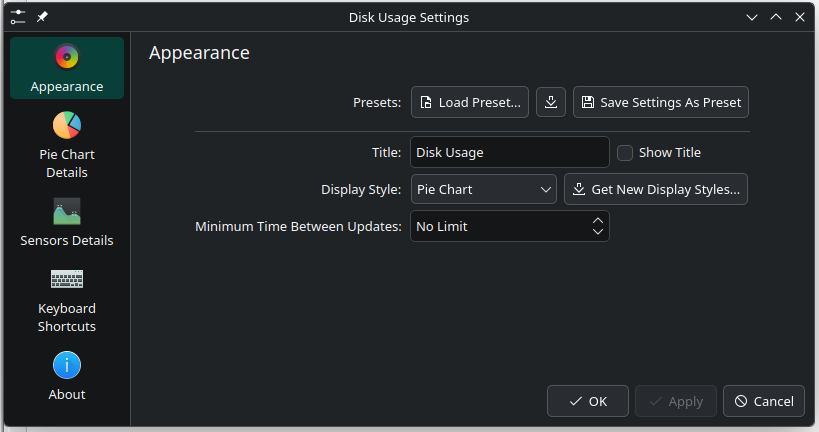Open the Appearance settings page
The height and width of the screenshot is (432, 819).
pyautogui.click(x=67, y=68)
